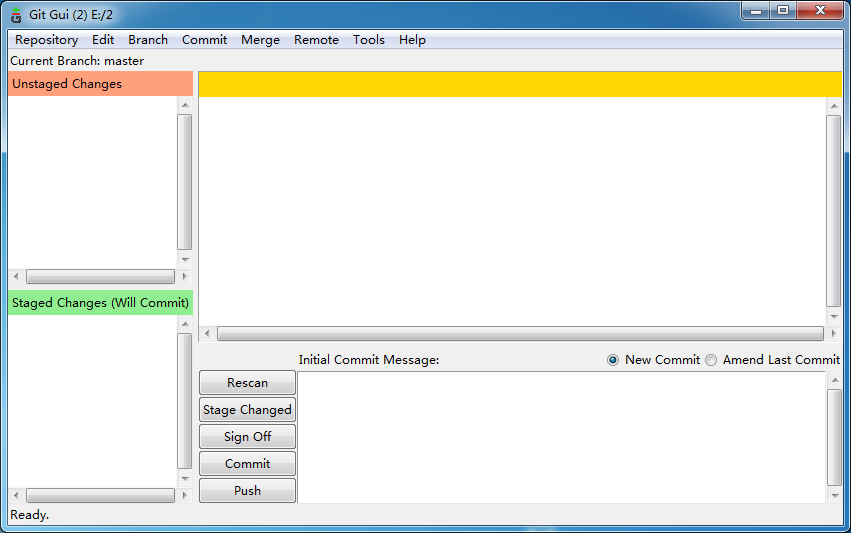Click the Rescan button
This screenshot has height=533, width=851.
point(247,383)
